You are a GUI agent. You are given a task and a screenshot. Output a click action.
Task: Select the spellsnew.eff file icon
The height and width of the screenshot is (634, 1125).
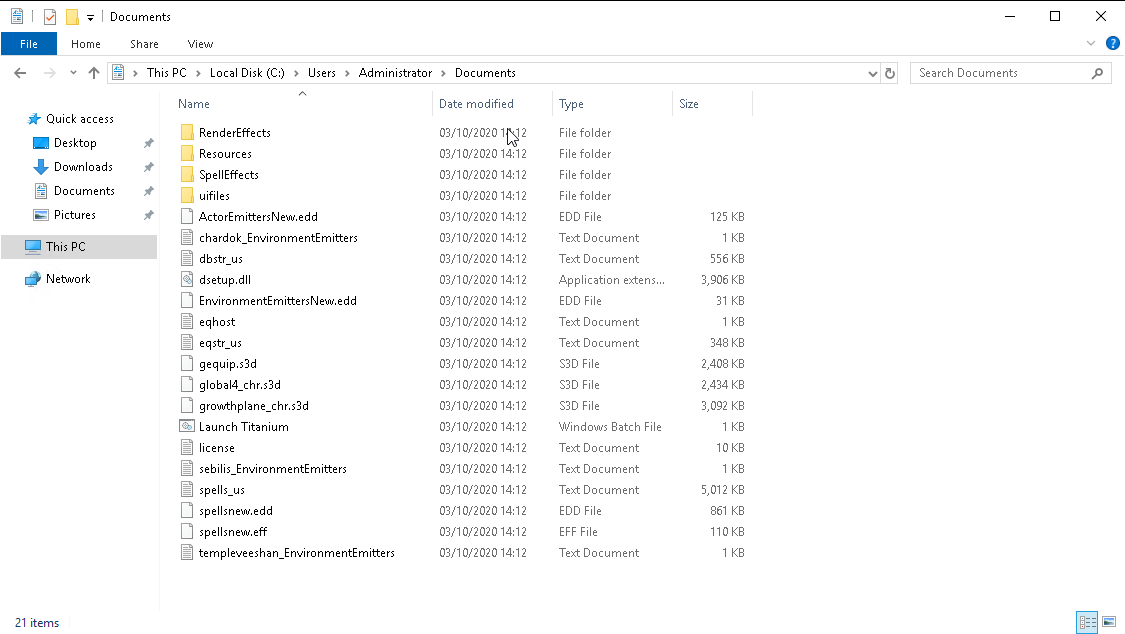pyautogui.click(x=187, y=531)
